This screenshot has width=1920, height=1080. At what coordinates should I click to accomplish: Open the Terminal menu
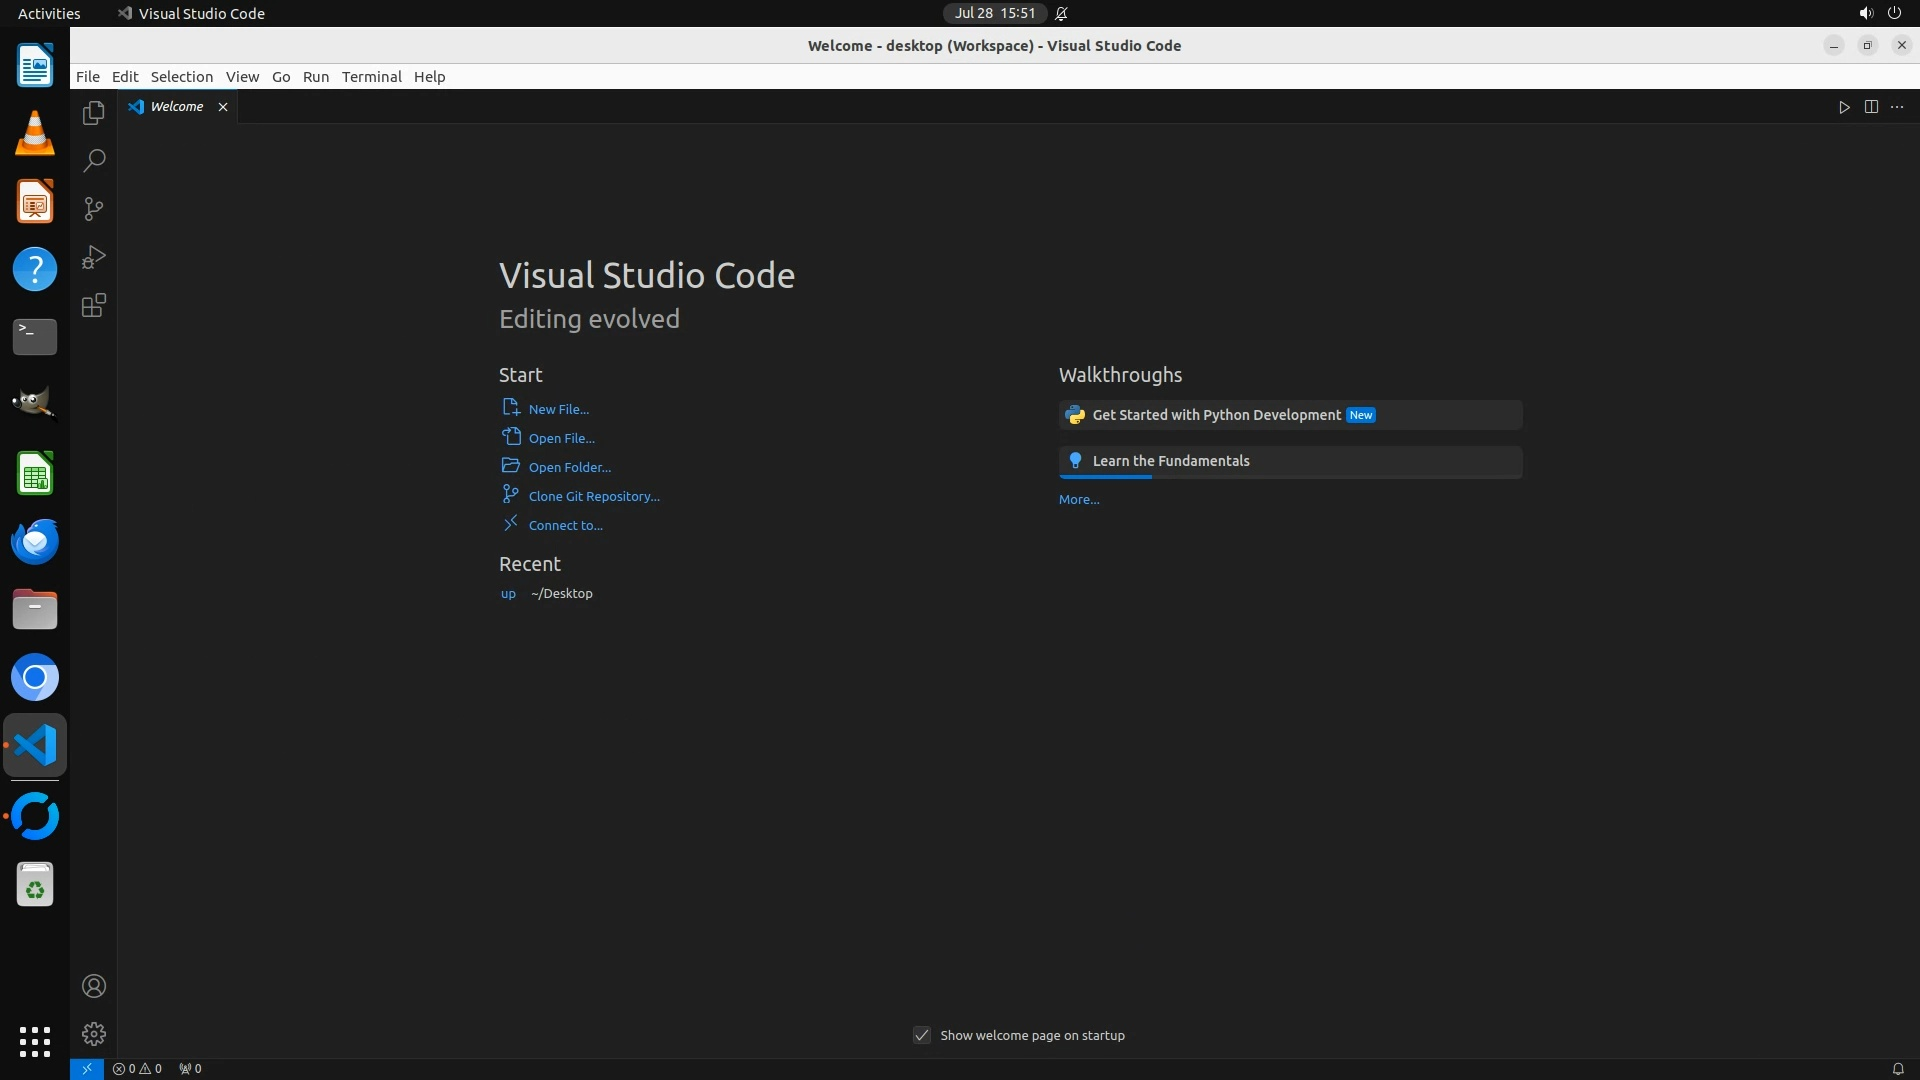[371, 77]
